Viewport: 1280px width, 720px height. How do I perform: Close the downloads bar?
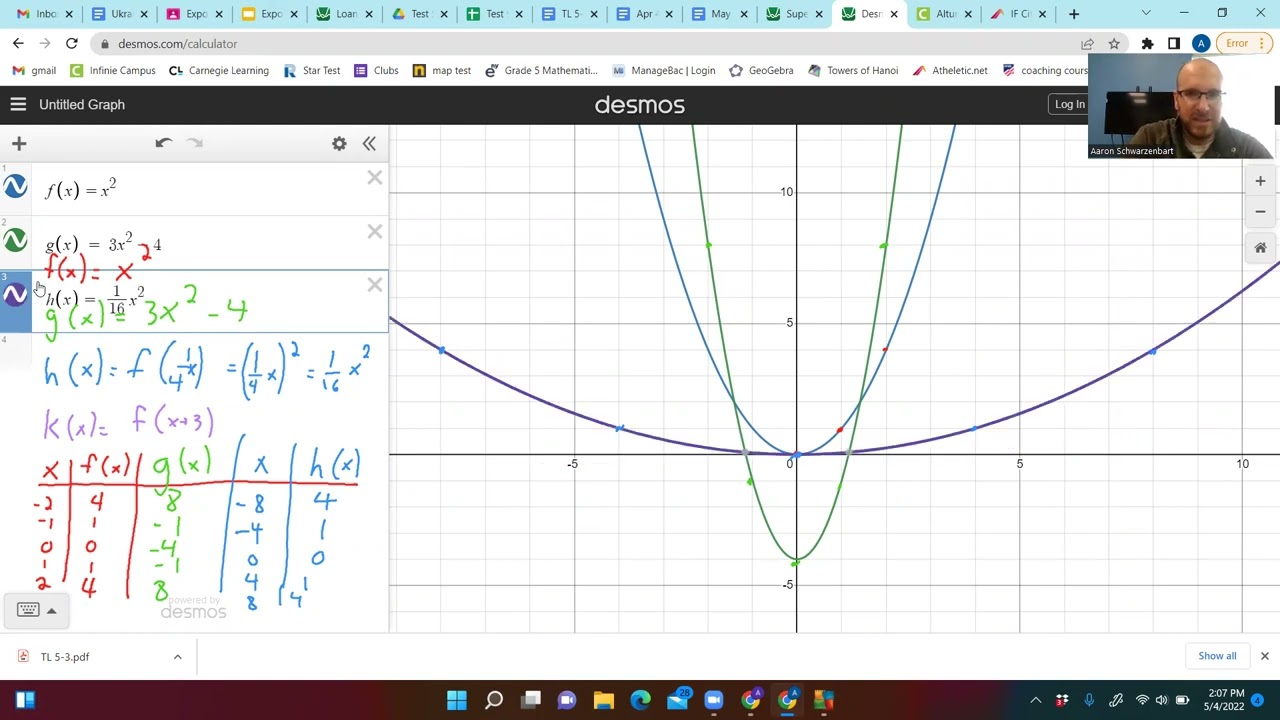1264,656
